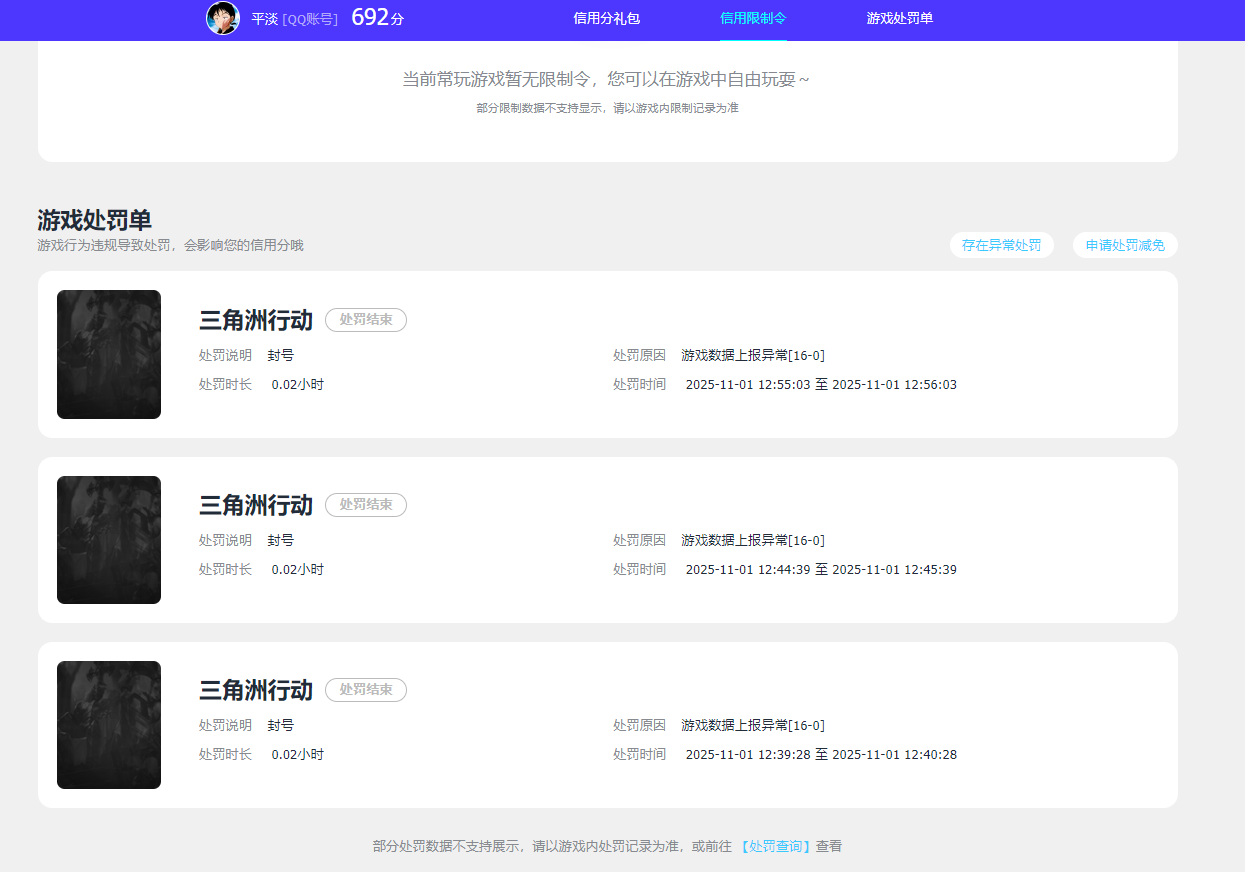
Task: Click the 封号 penalty description in first card
Action: (x=281, y=354)
